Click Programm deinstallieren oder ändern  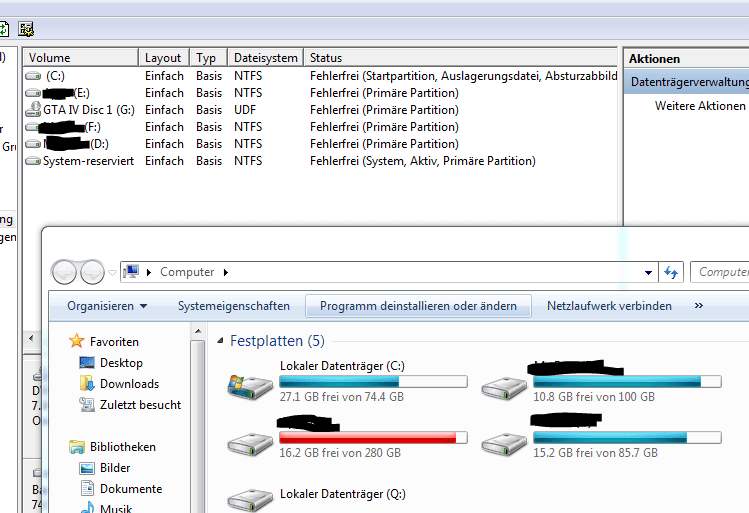418,306
